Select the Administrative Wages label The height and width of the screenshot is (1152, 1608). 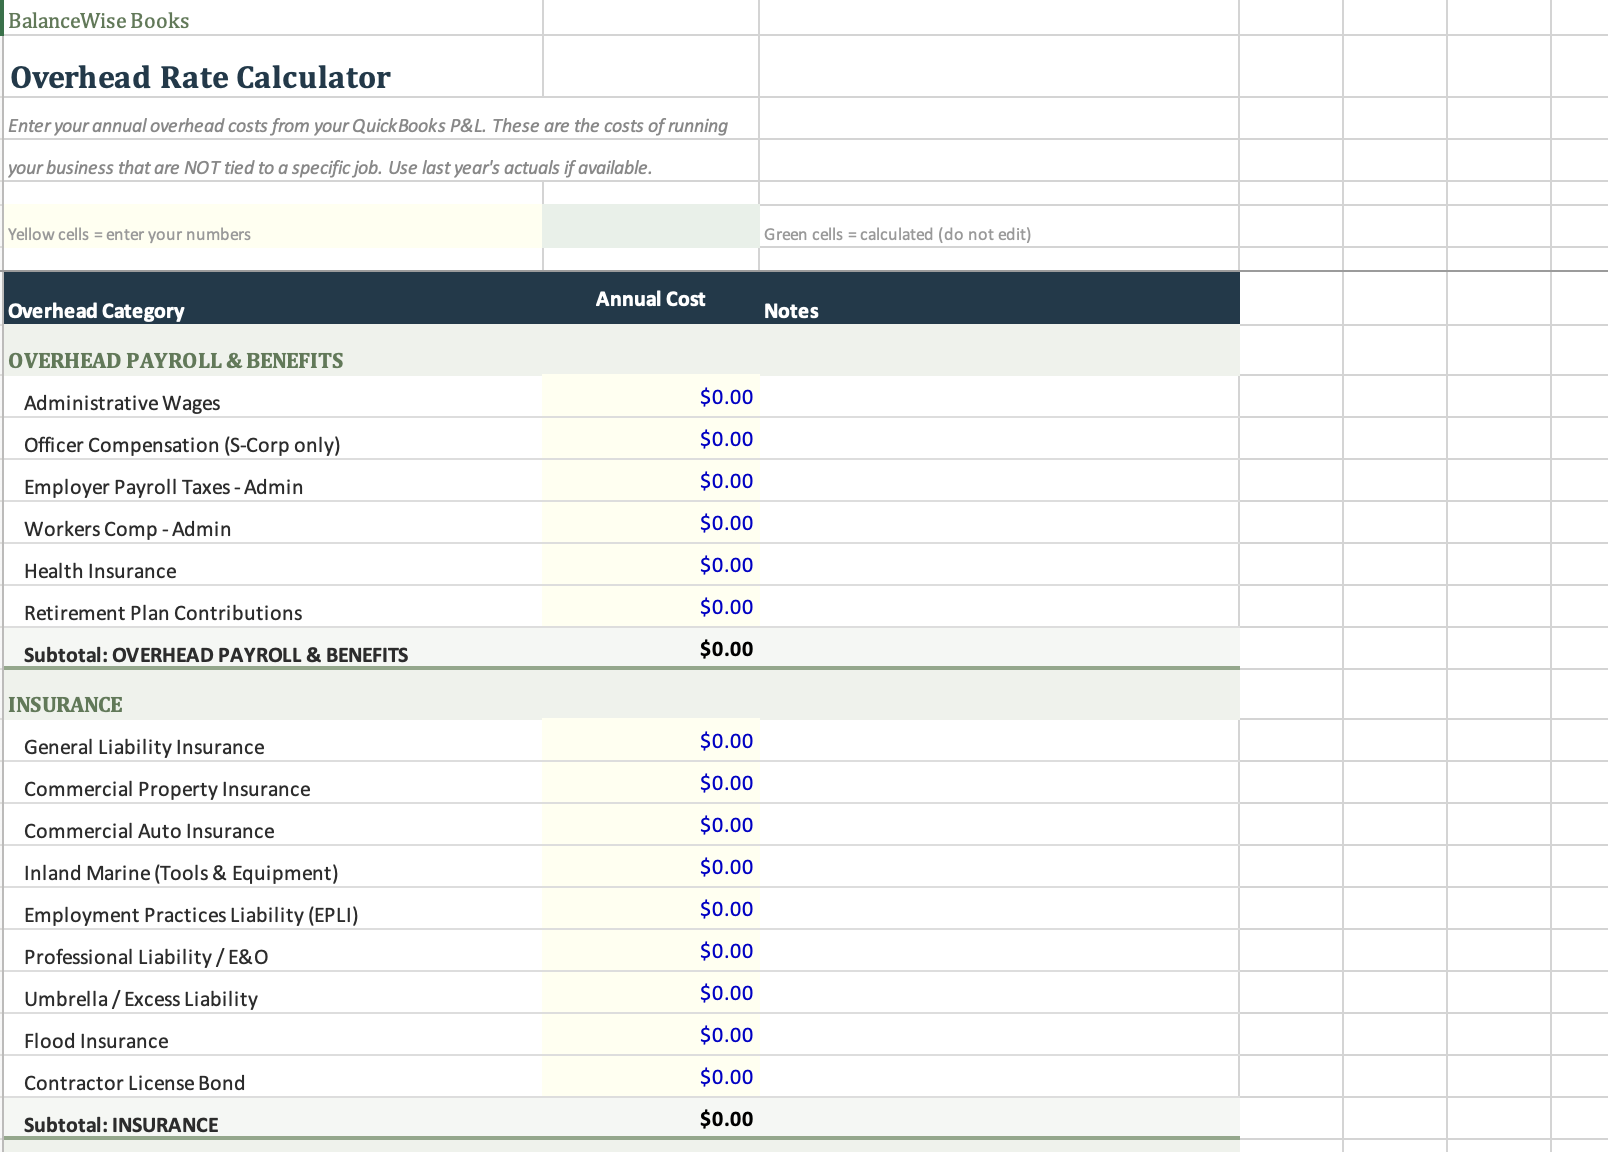(122, 403)
